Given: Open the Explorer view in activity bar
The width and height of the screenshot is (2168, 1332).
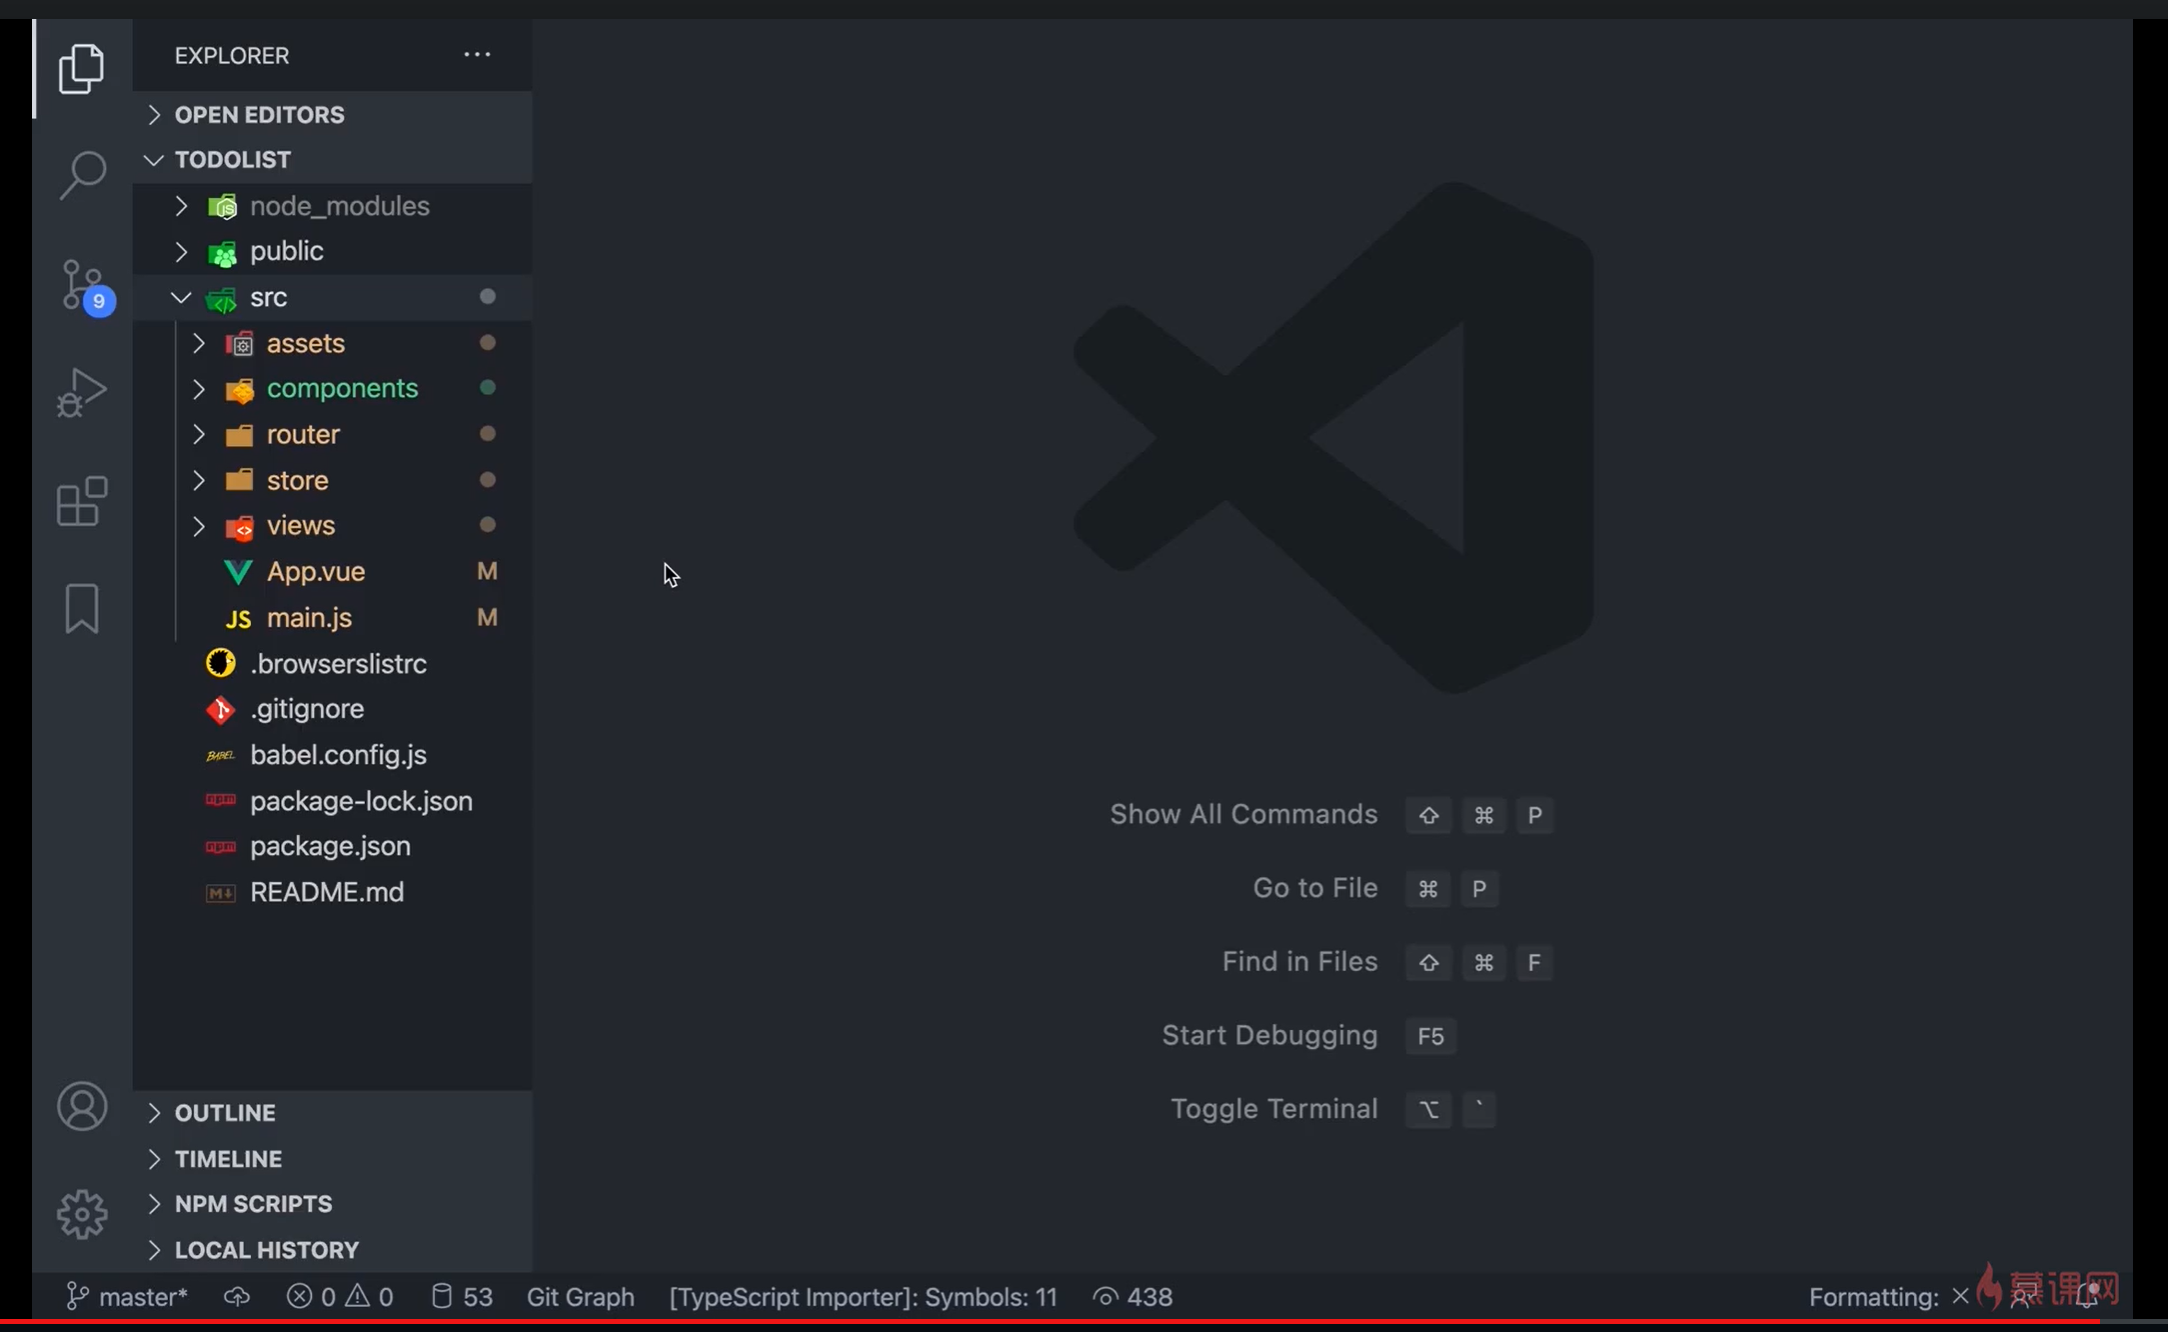Looking at the screenshot, I should (x=82, y=68).
